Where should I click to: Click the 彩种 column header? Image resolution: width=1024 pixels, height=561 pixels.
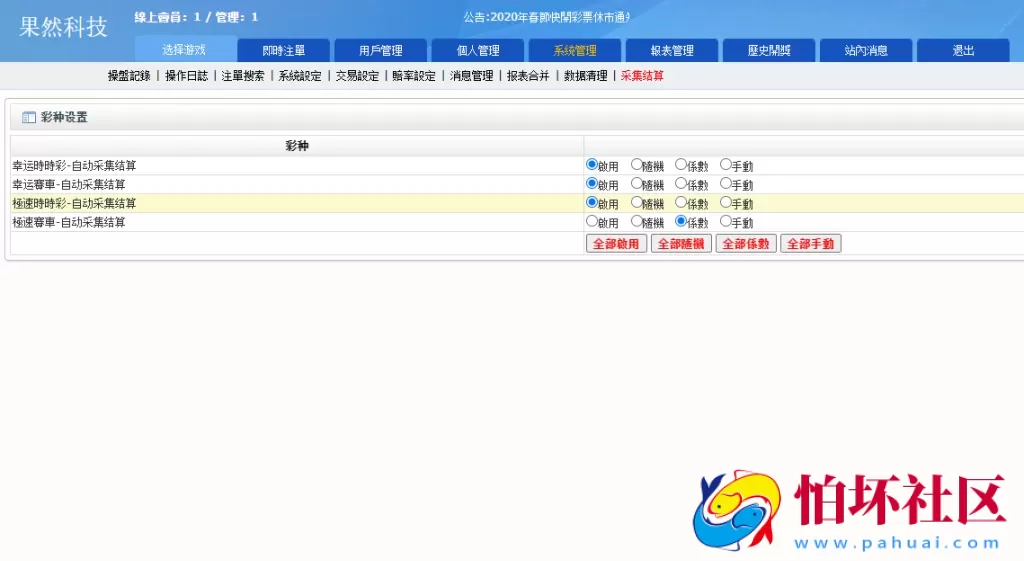(297, 146)
